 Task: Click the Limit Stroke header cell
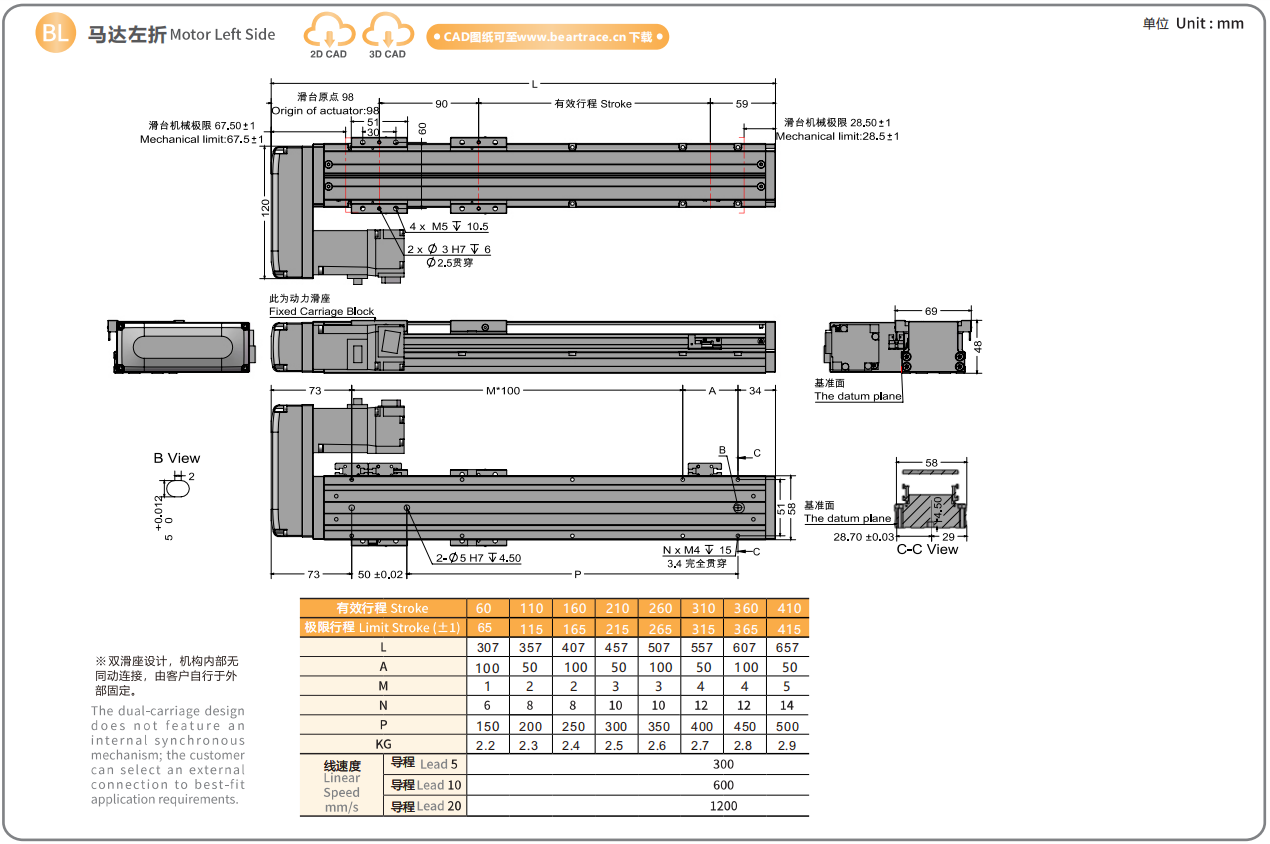383,628
